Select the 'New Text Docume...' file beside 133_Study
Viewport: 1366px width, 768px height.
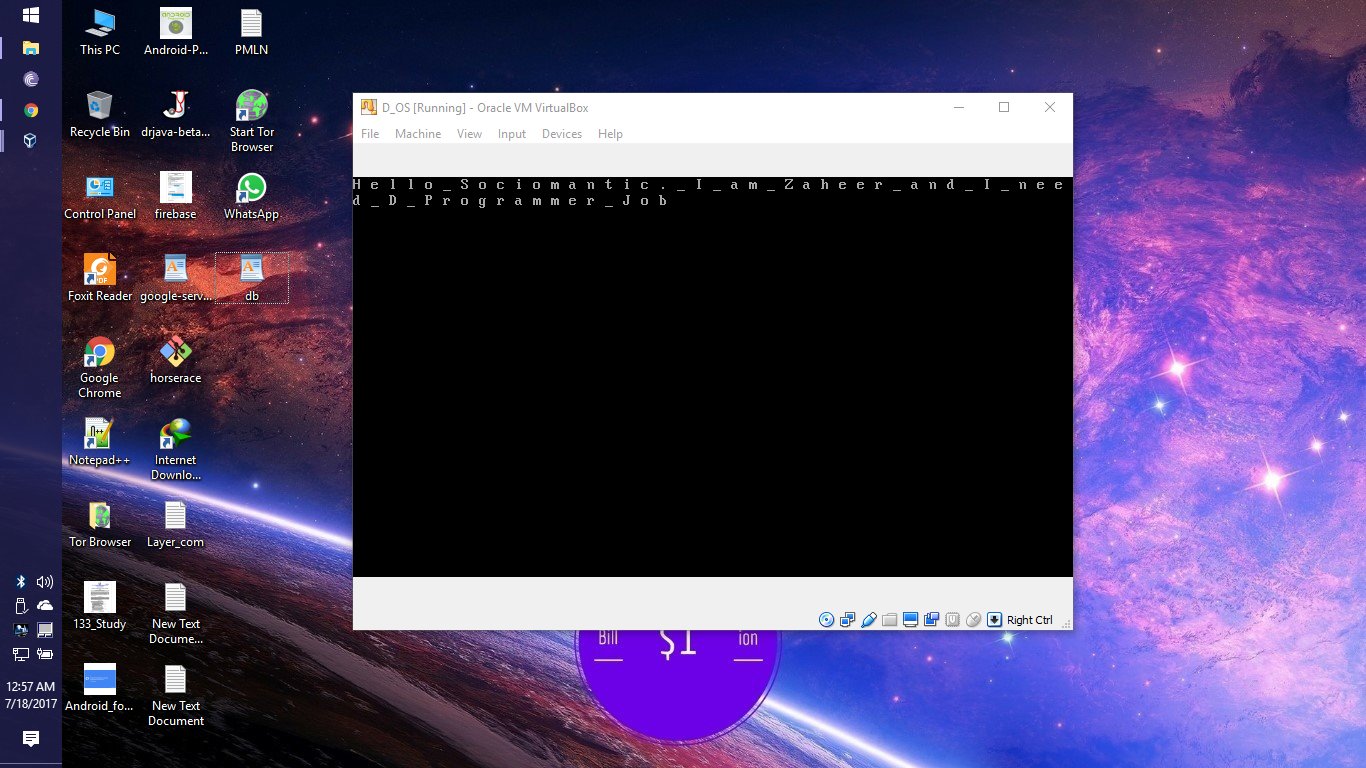click(x=176, y=613)
